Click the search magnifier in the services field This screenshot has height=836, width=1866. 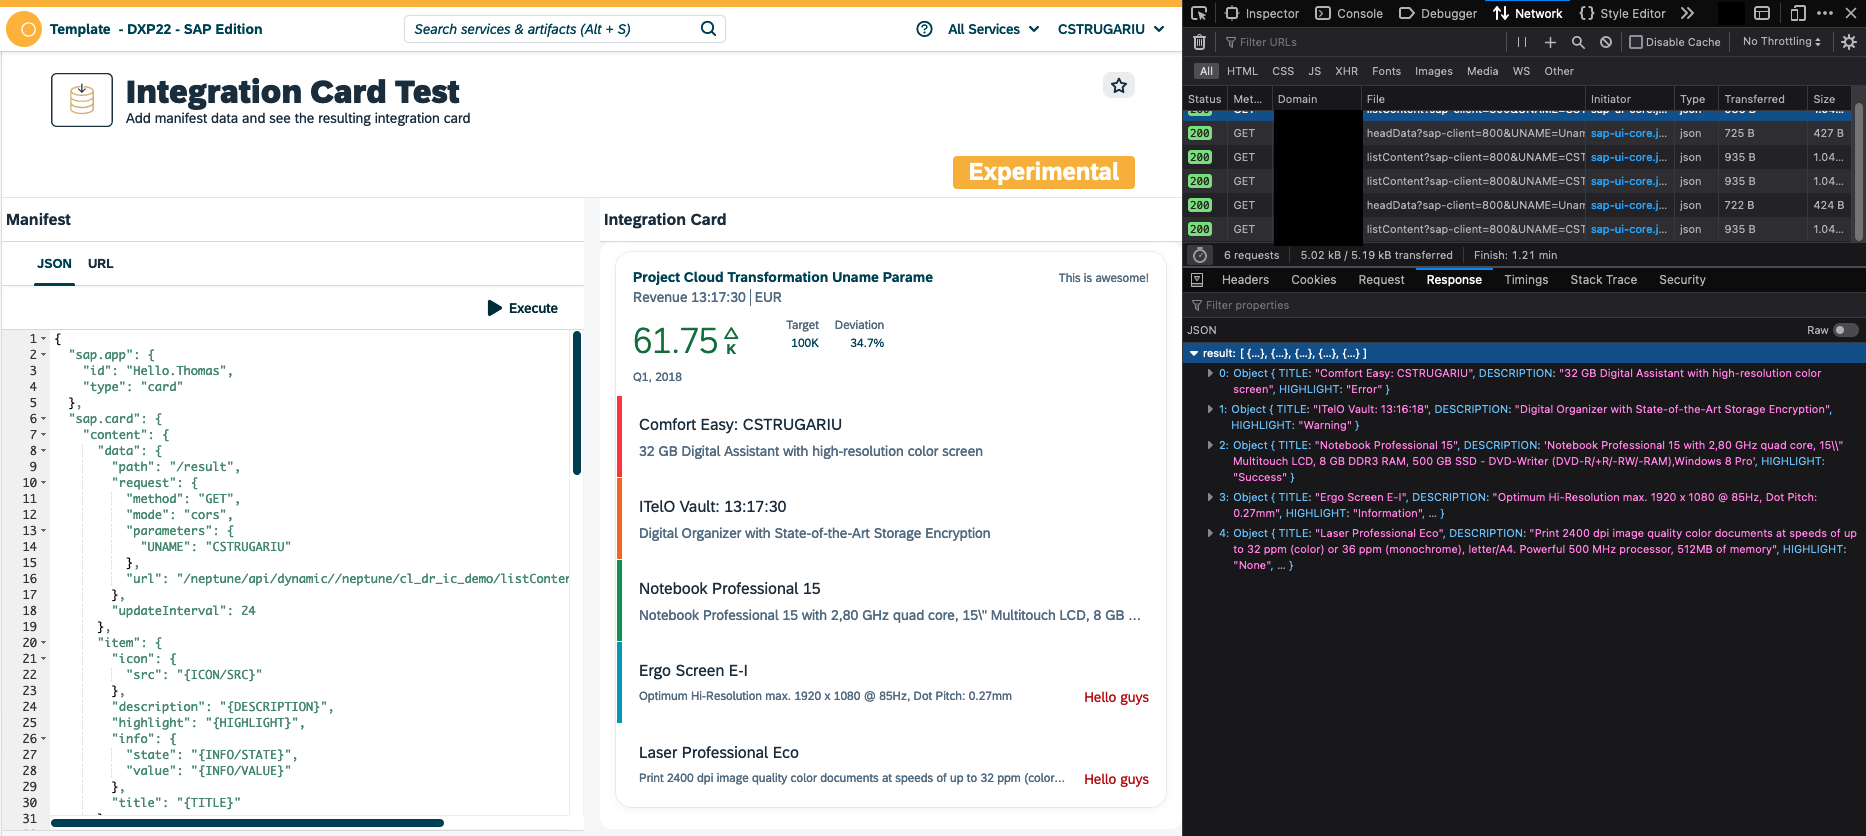pos(708,29)
